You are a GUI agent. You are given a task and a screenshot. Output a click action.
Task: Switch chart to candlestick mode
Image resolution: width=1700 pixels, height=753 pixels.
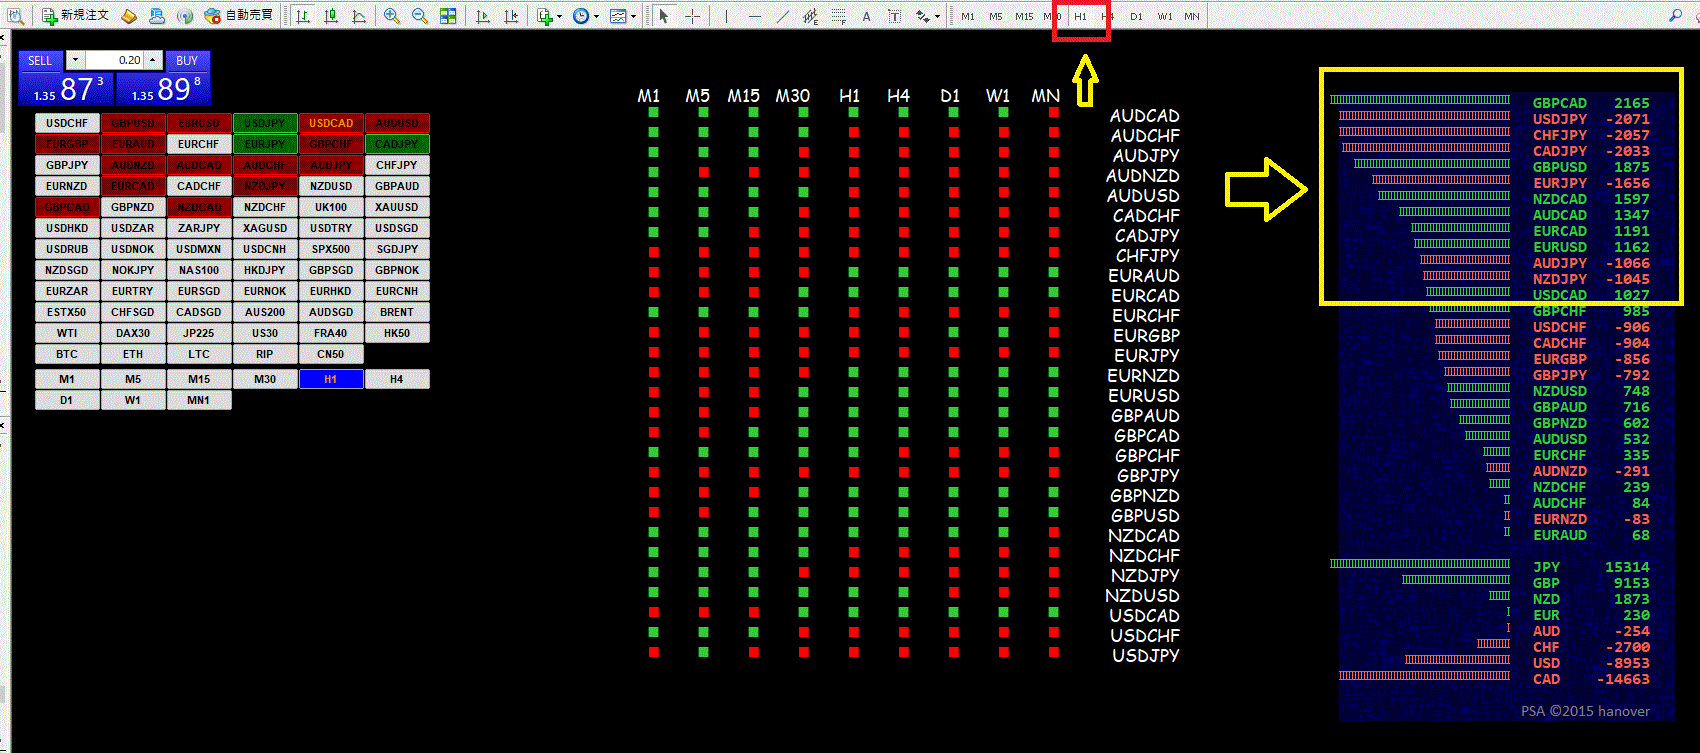331,16
